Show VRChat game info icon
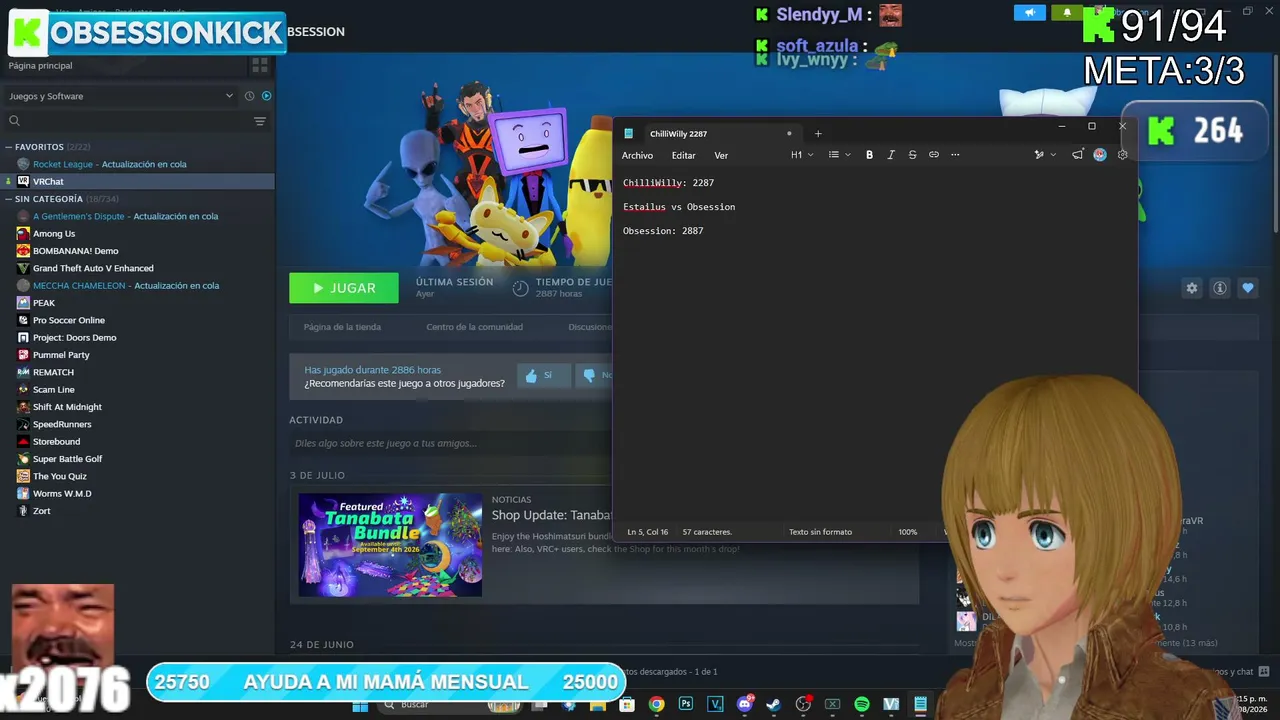This screenshot has width=1280, height=720. pos(1220,288)
